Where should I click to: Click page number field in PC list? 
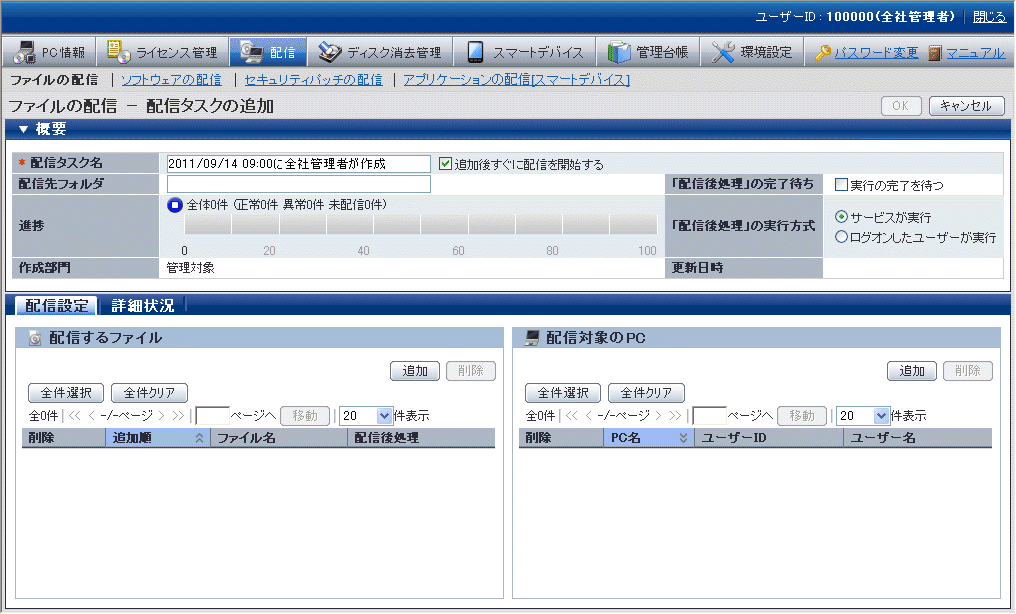pyautogui.click(x=709, y=415)
